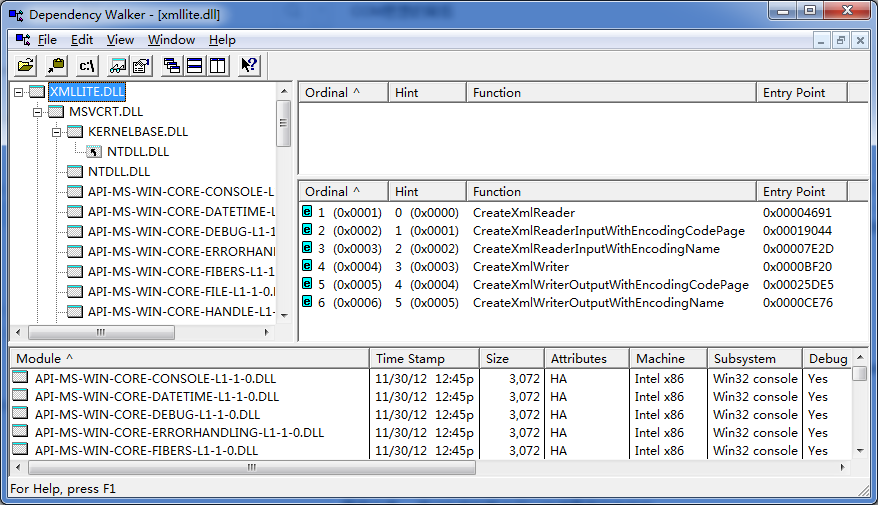Viewport: 878px width, 505px height.
Task: Open module Properties from the toolbar
Action: [x=141, y=66]
